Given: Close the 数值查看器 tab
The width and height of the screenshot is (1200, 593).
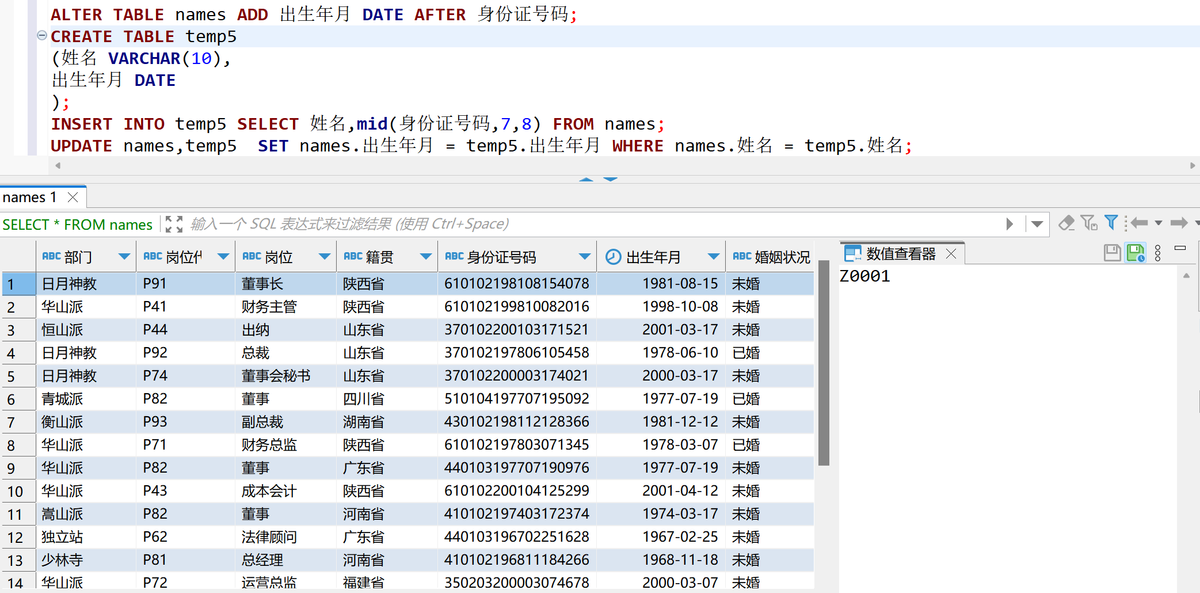Looking at the screenshot, I should click(x=950, y=254).
